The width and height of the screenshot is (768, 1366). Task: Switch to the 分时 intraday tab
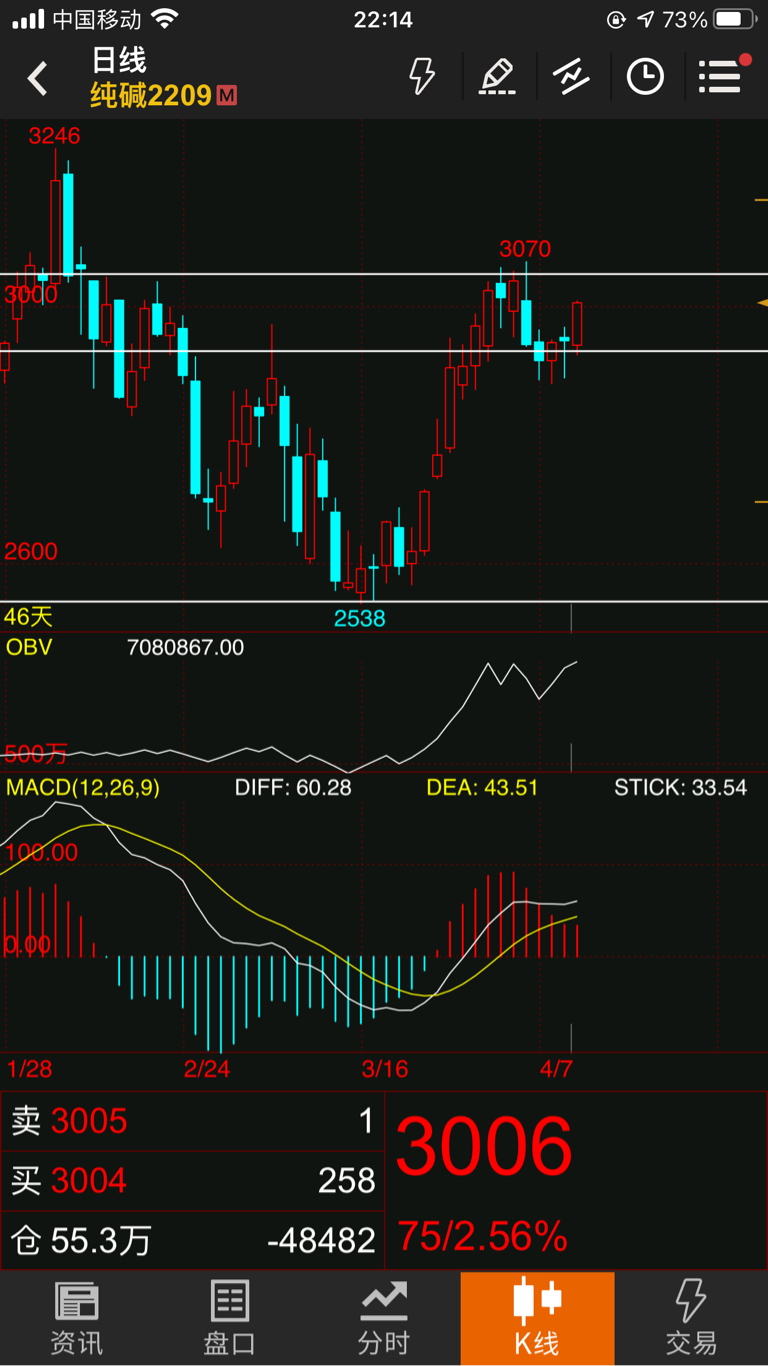click(x=384, y=1318)
